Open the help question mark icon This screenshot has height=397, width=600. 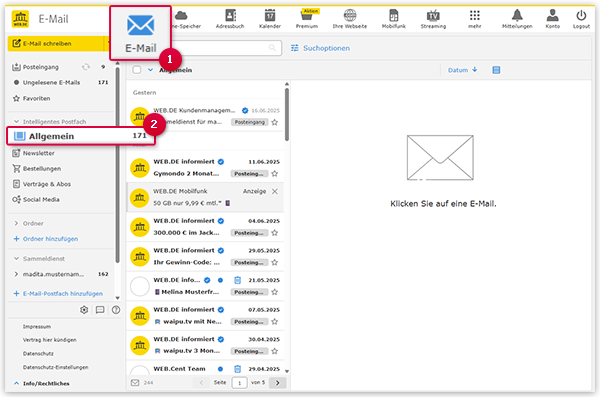click(x=116, y=310)
